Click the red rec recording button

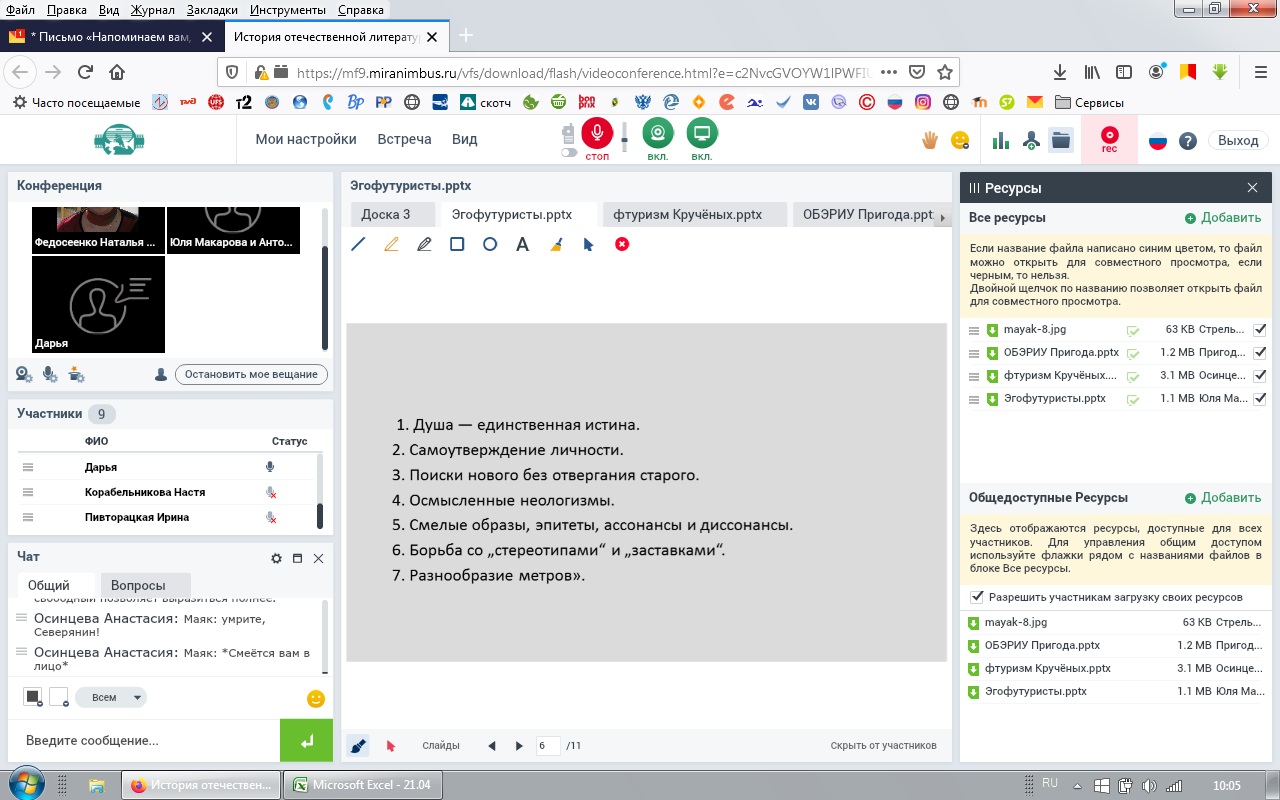1109,139
